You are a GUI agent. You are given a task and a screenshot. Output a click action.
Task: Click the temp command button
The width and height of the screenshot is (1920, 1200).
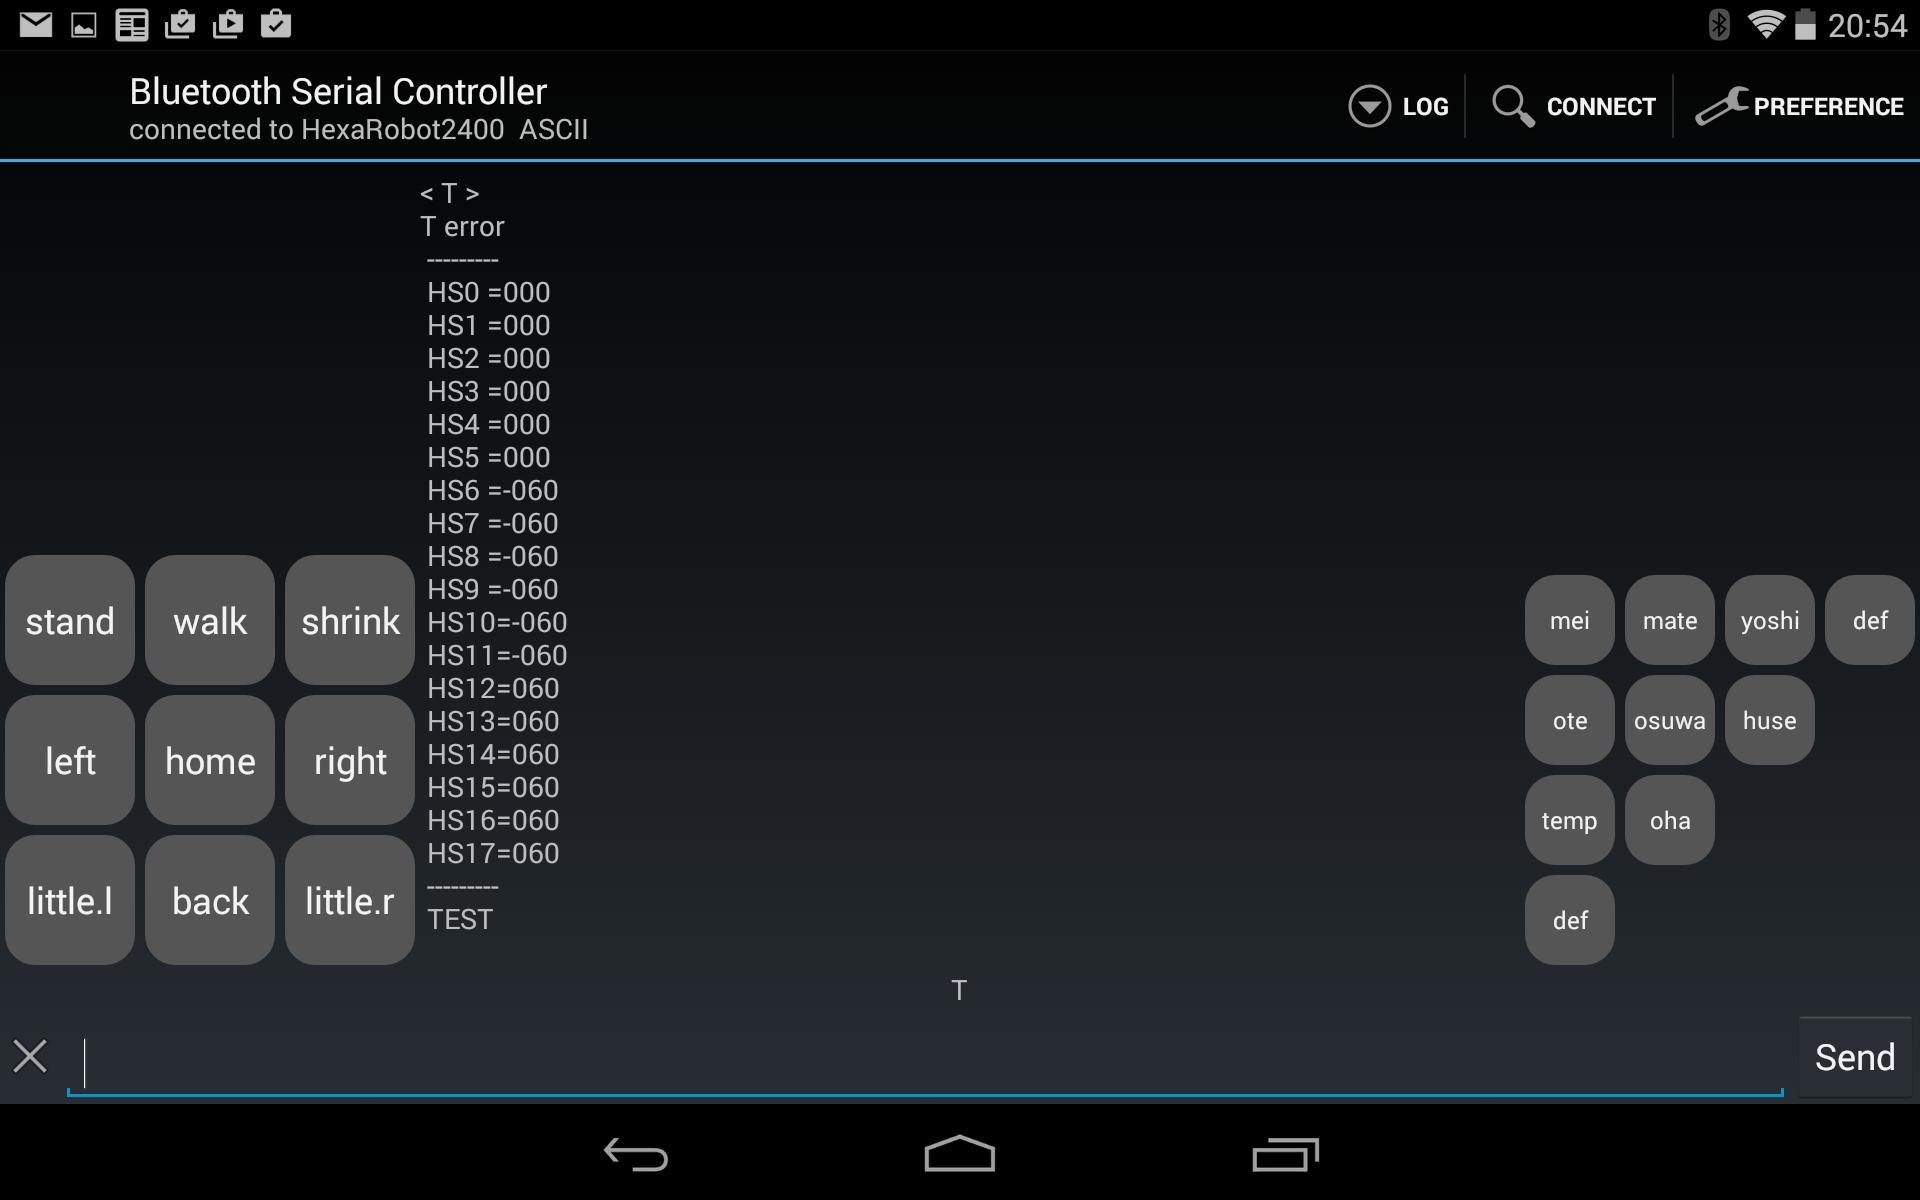1569,820
